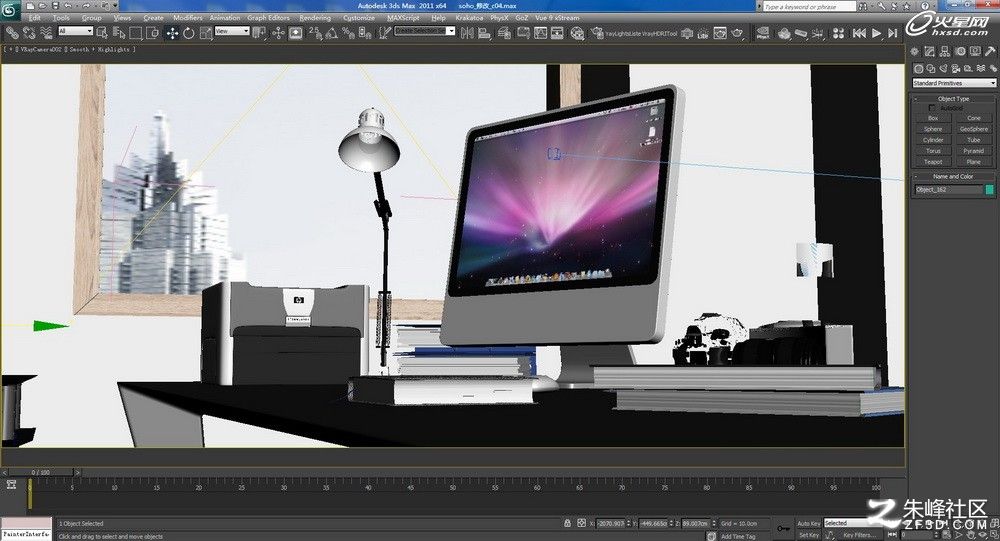The width and height of the screenshot is (1000, 541).
Task: Click Use Pivot Point Center icon
Action: (x=258, y=32)
